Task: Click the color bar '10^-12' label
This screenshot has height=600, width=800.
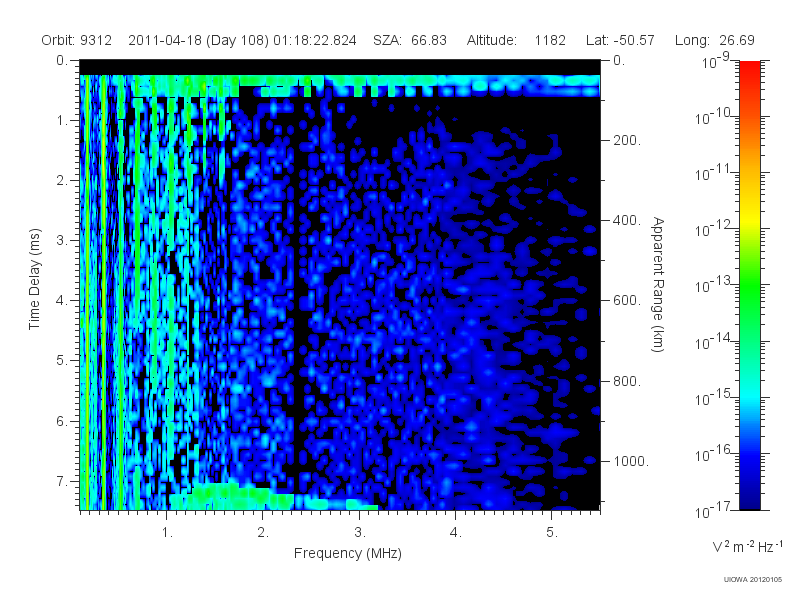Action: pyautogui.click(x=714, y=230)
